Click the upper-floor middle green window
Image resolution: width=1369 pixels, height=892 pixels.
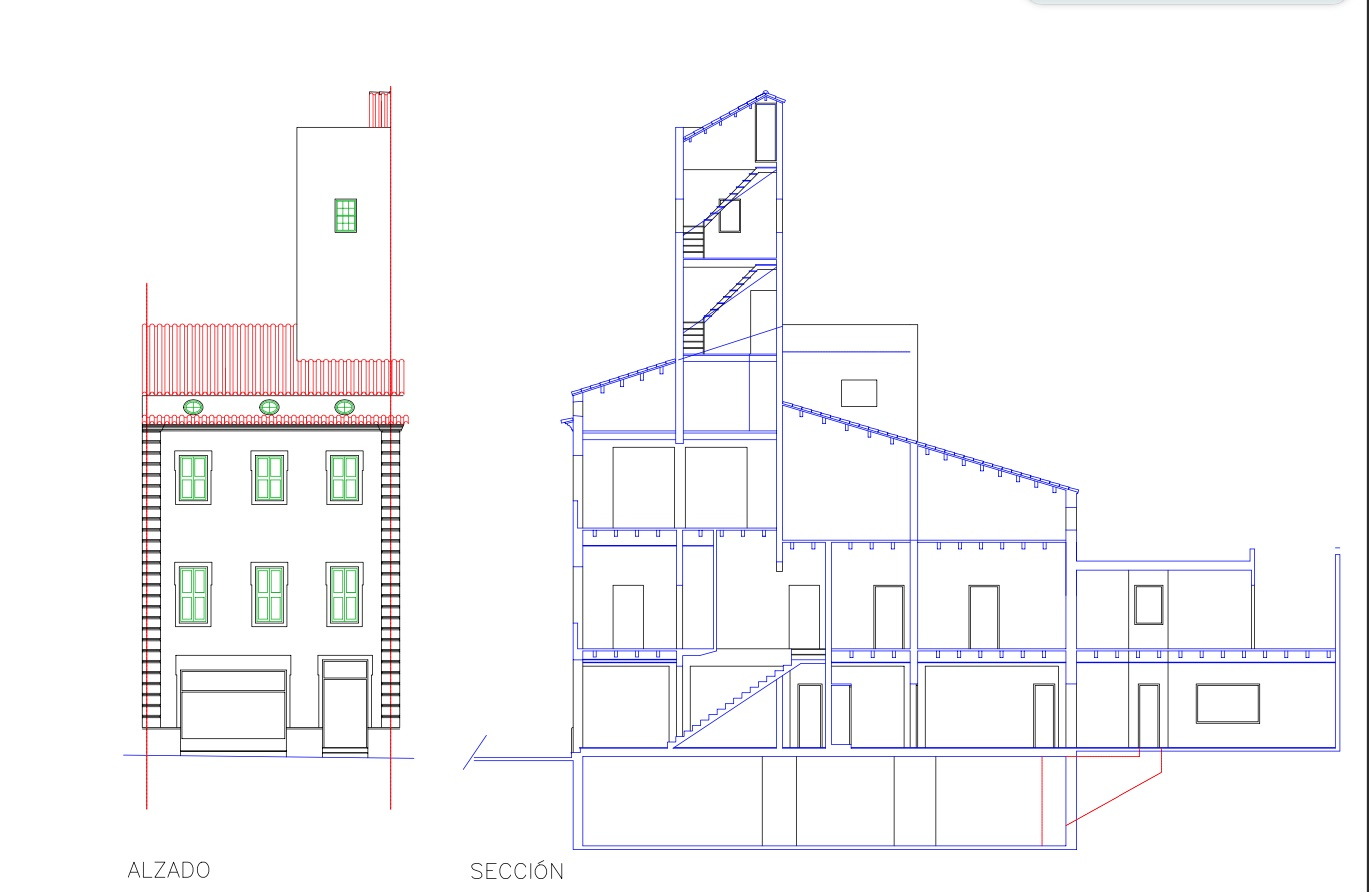coord(269,478)
